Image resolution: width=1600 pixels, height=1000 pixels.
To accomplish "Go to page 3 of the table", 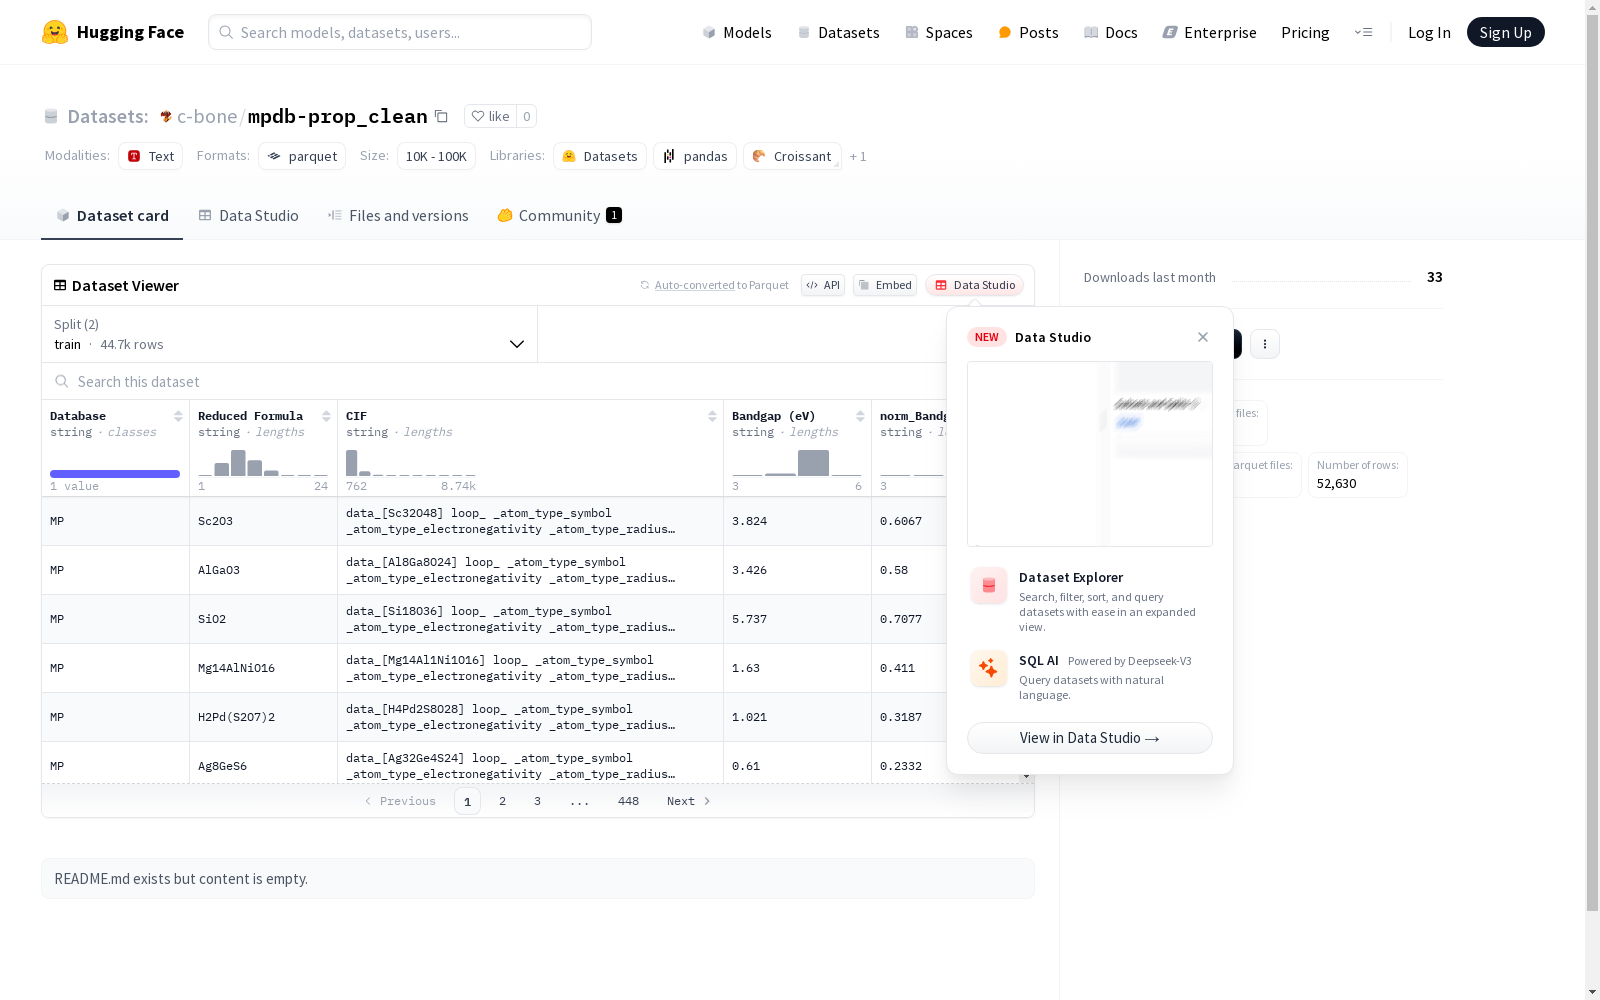I will pos(537,801).
